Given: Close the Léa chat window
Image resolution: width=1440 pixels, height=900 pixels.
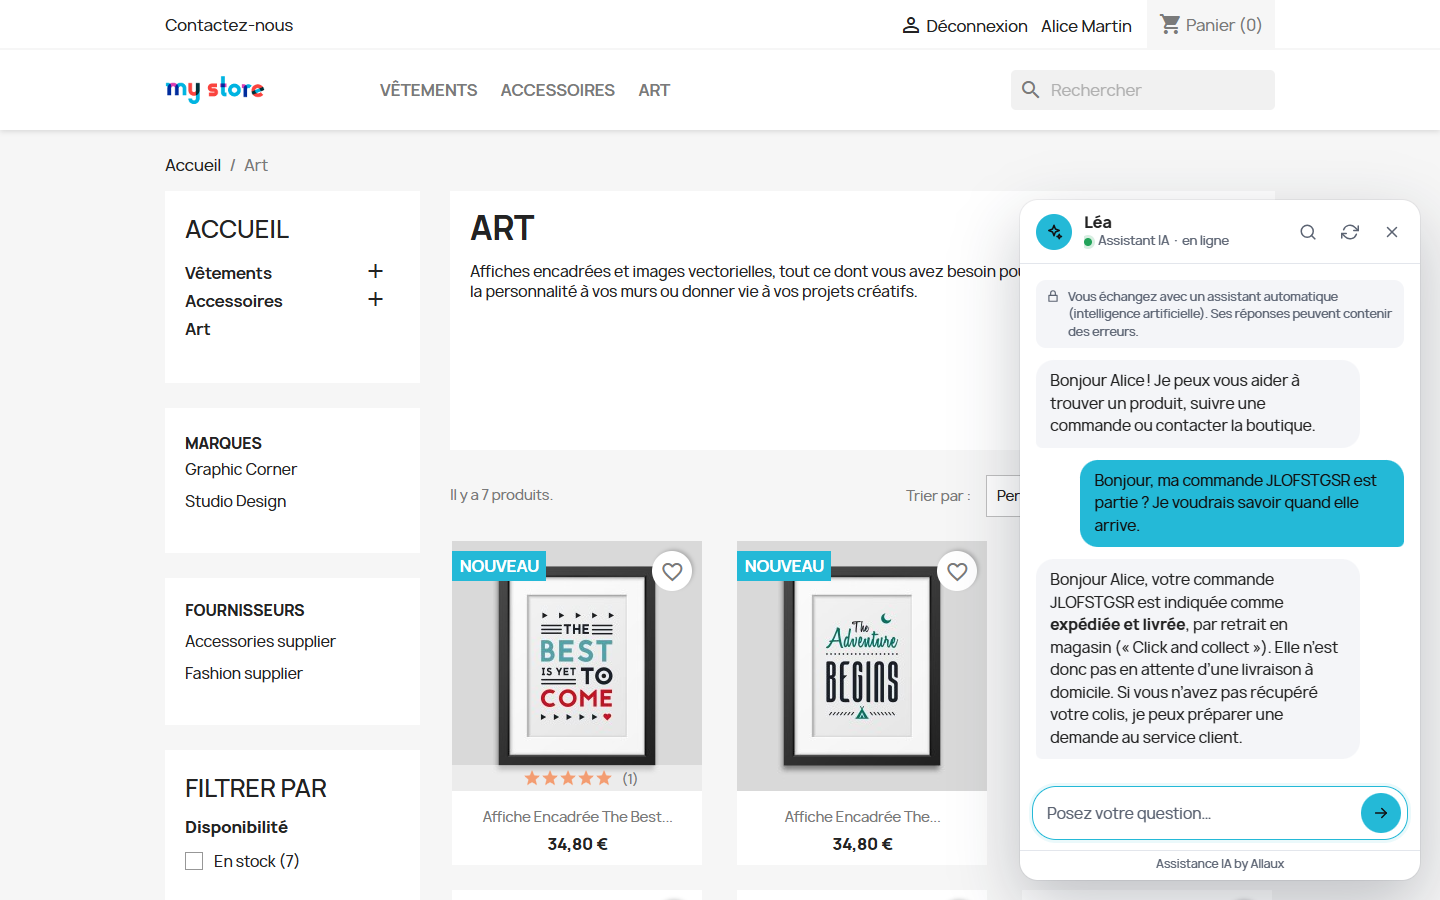Looking at the screenshot, I should [1392, 232].
